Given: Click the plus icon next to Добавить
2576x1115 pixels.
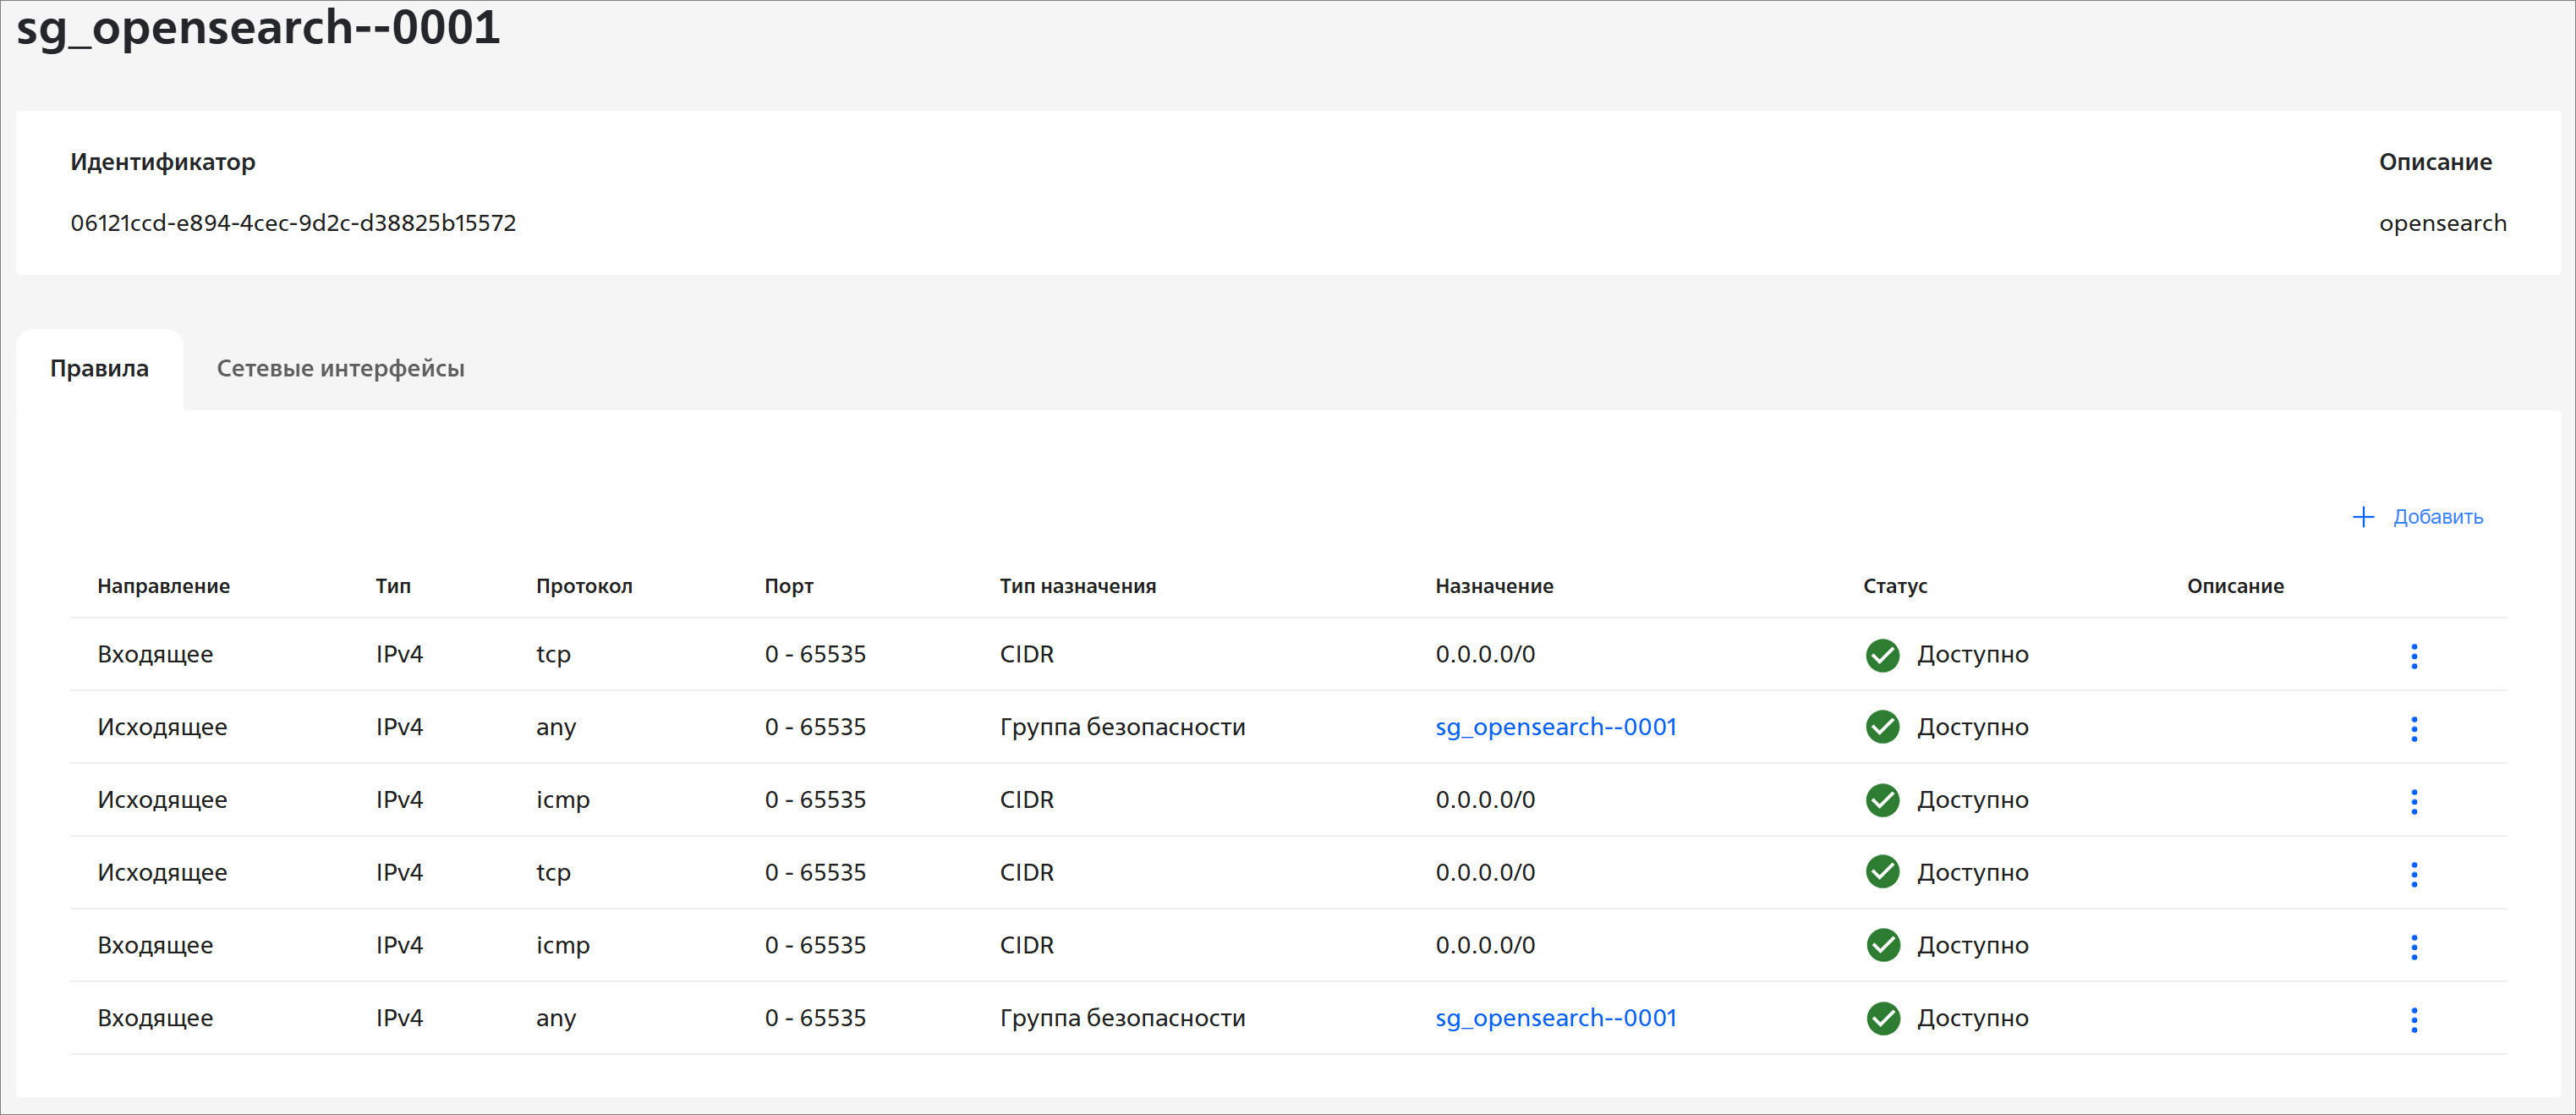Looking at the screenshot, I should coord(2362,516).
